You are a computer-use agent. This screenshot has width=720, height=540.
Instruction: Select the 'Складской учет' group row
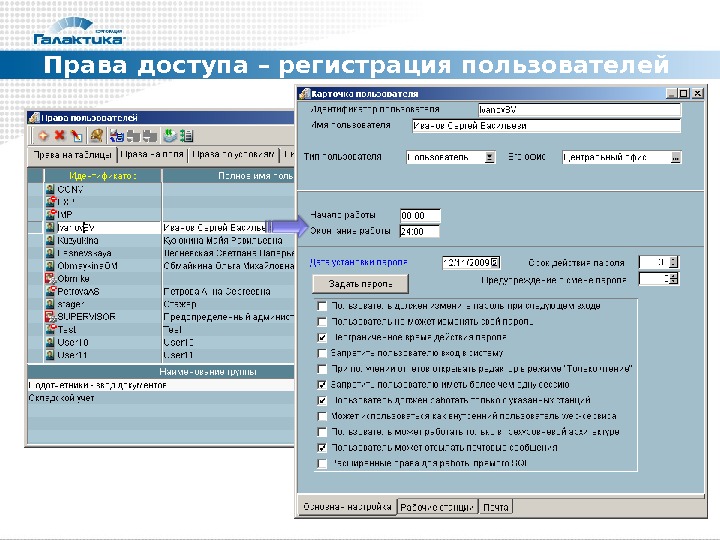pyautogui.click(x=161, y=398)
